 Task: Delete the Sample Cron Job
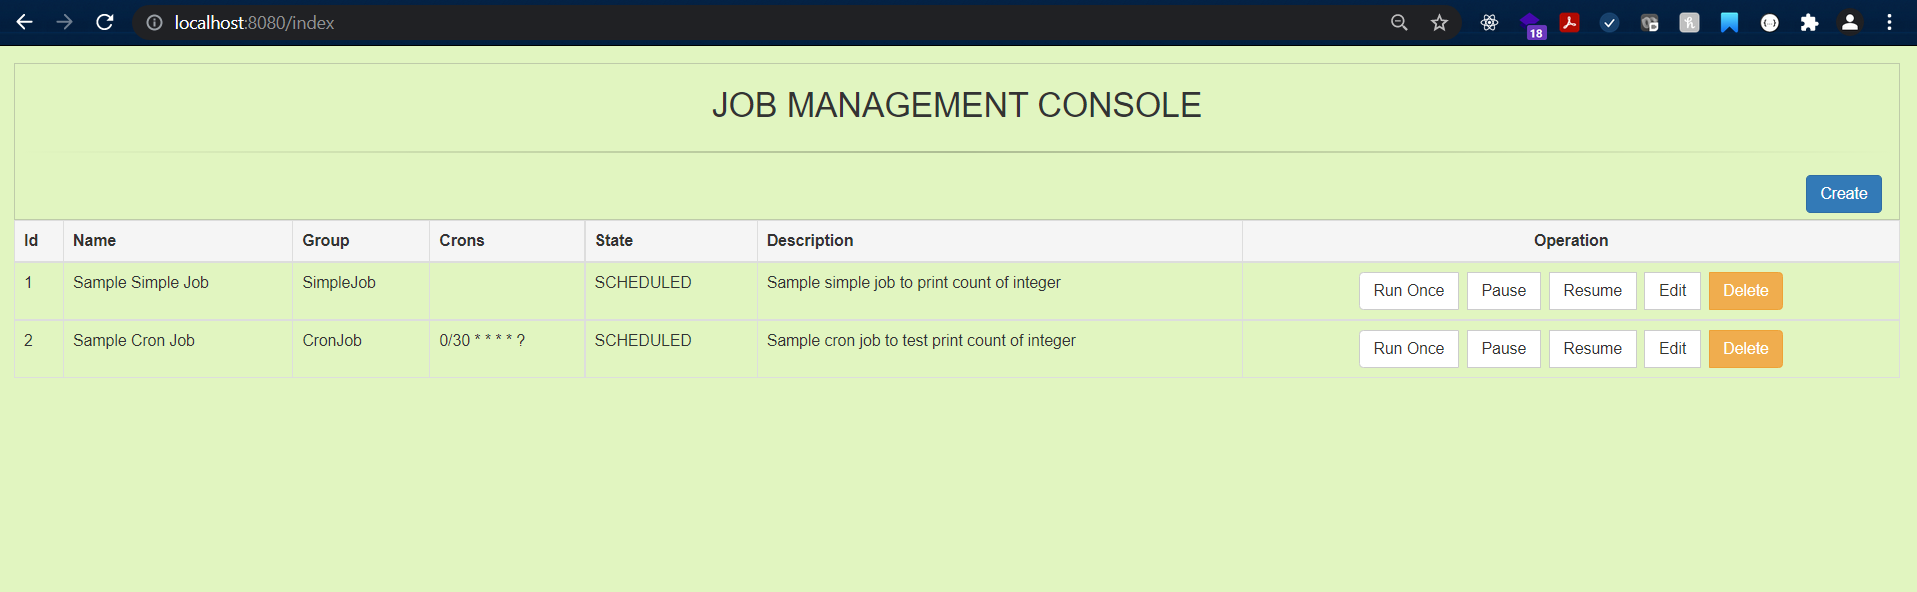point(1745,349)
